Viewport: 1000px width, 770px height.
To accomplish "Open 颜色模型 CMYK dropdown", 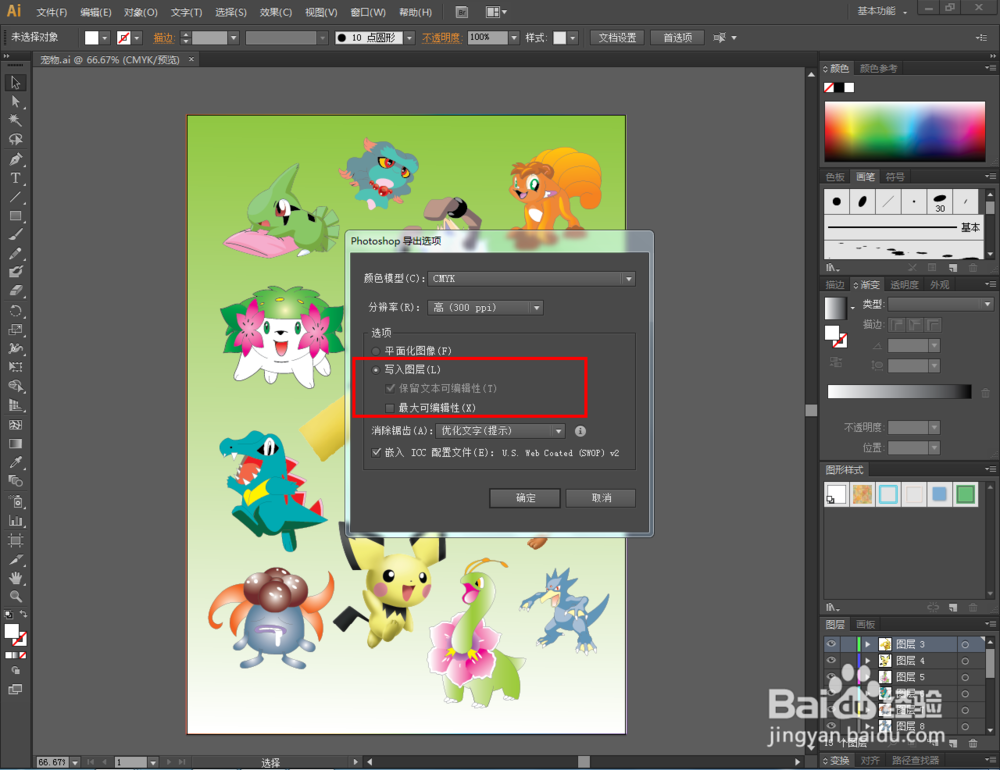I will coord(531,279).
